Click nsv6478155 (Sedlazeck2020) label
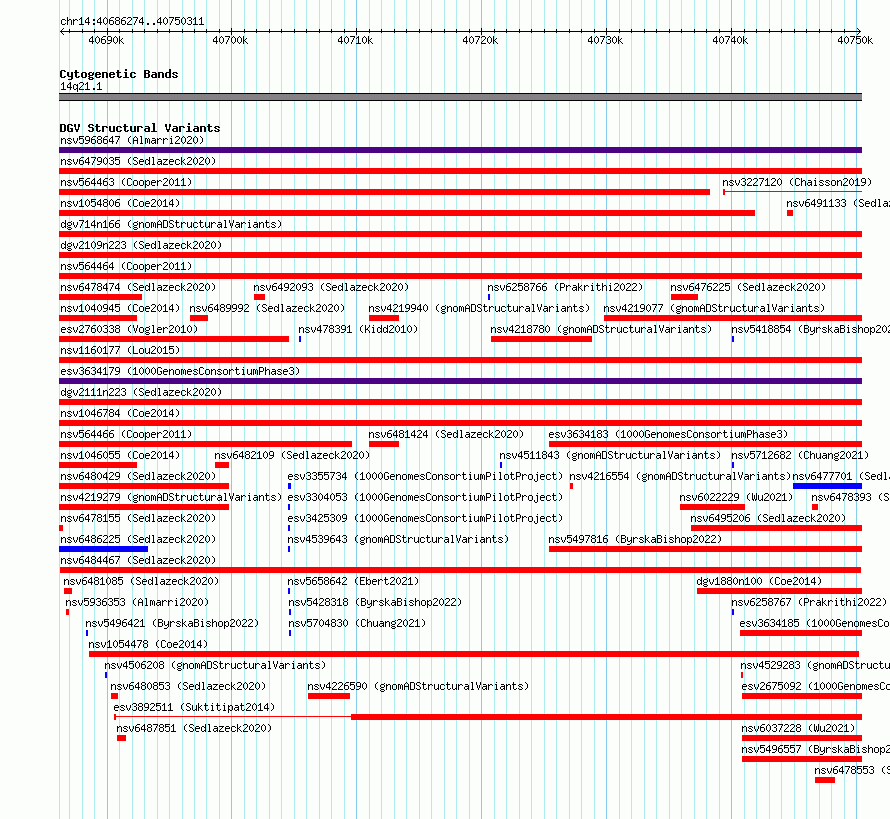This screenshot has height=819, width=890. click(138, 518)
